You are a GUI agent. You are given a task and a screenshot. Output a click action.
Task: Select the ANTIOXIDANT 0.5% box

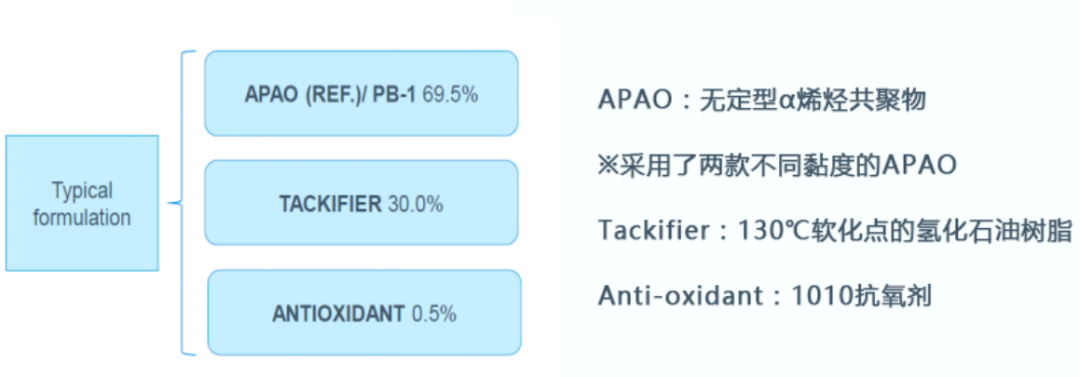pos(364,312)
